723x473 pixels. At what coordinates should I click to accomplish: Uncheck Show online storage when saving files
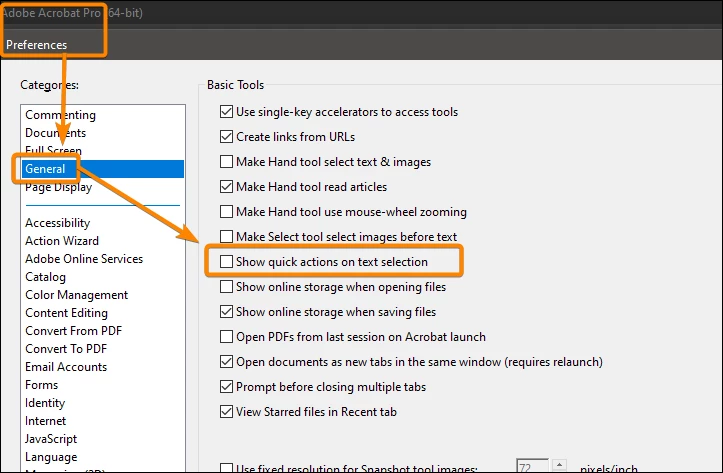coord(226,312)
